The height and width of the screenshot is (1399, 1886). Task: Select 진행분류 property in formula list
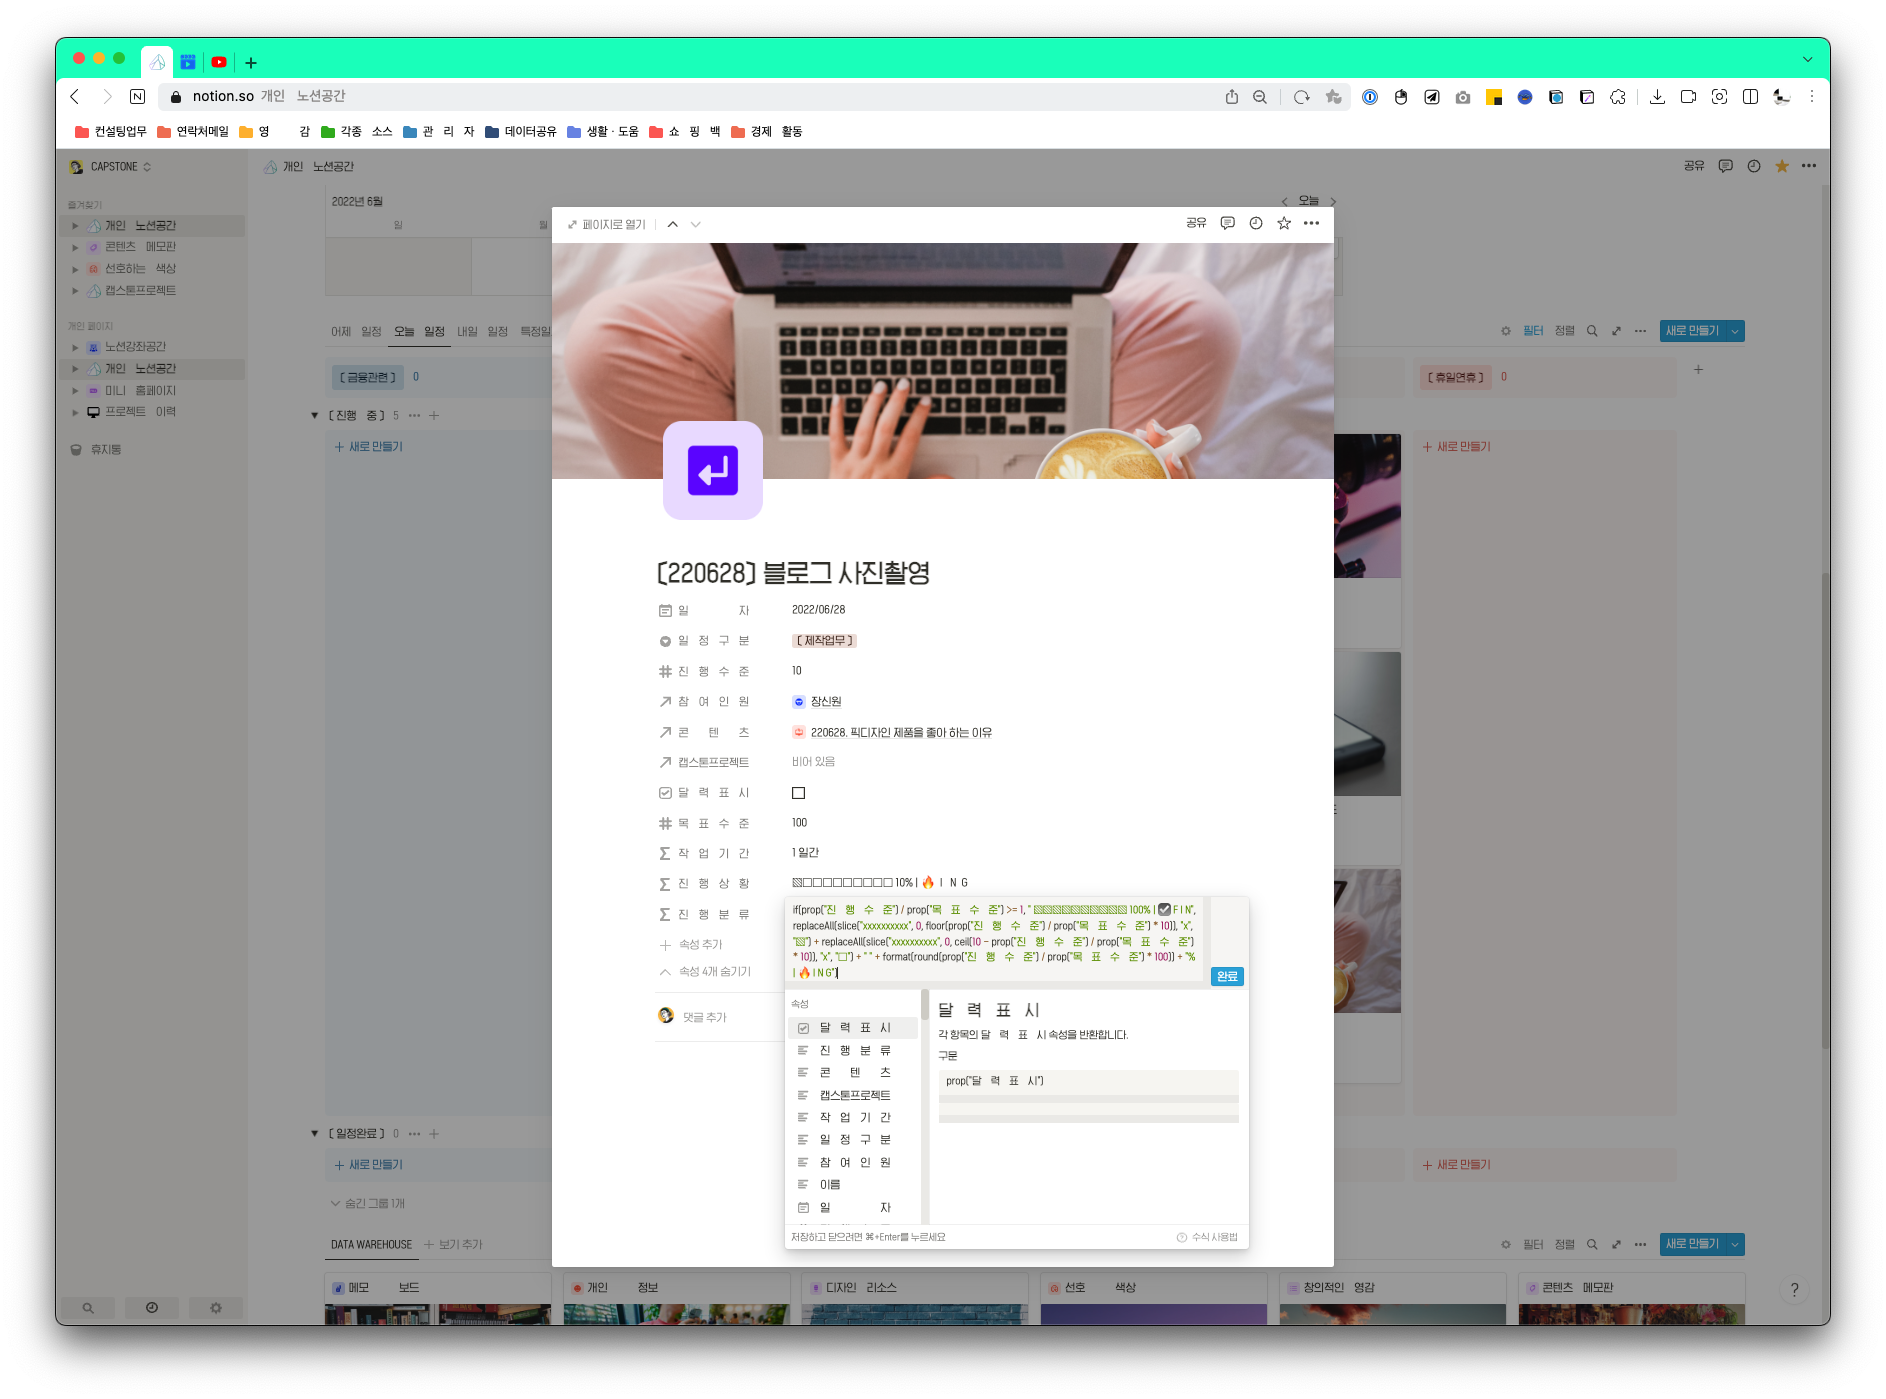pos(853,1050)
